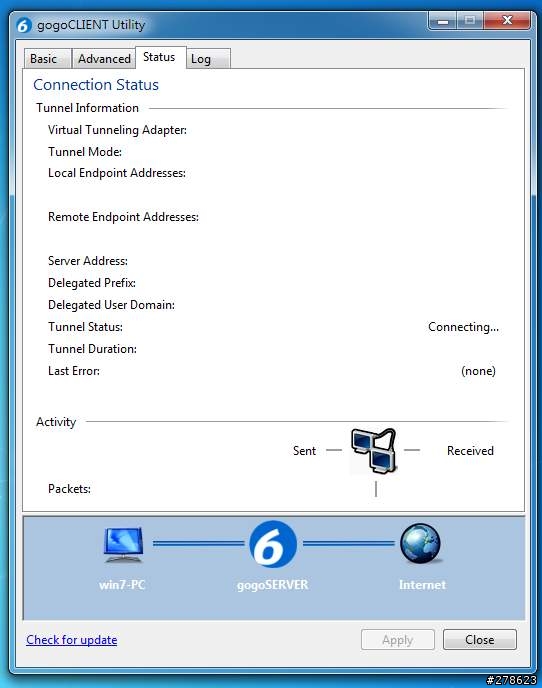Click the 'Tunnel Status:' label

pos(86,327)
